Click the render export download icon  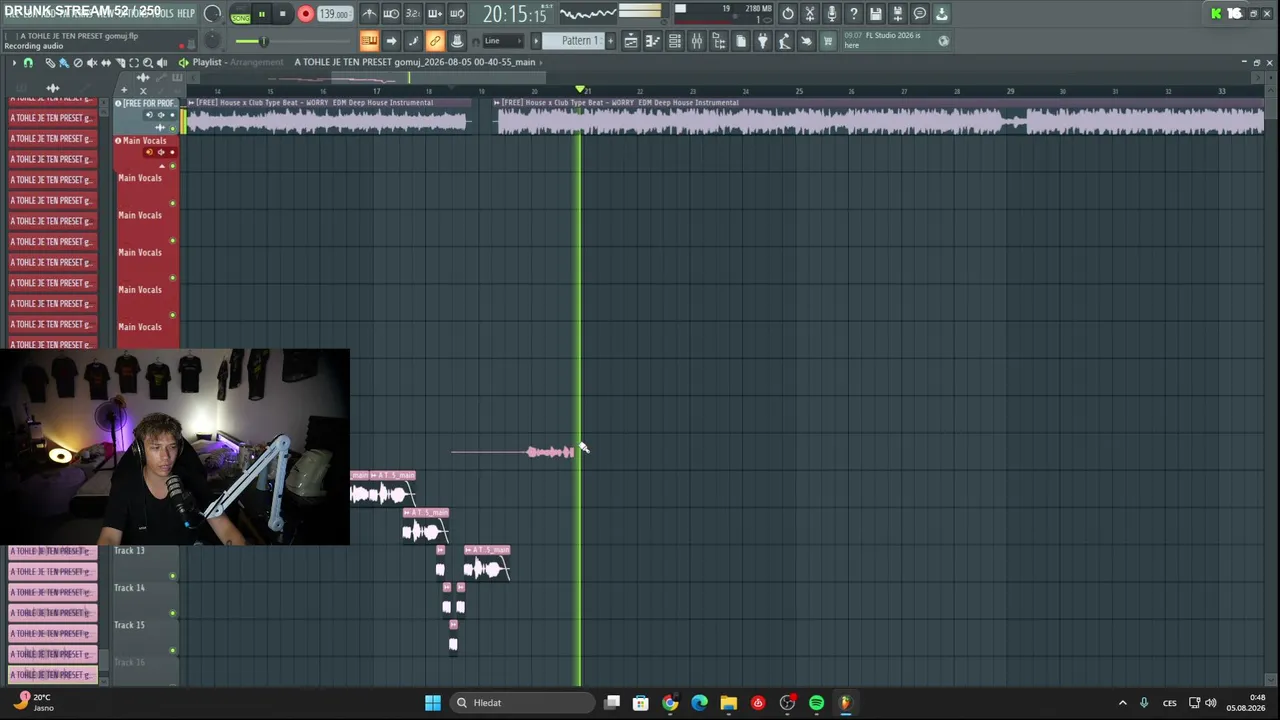tap(942, 14)
